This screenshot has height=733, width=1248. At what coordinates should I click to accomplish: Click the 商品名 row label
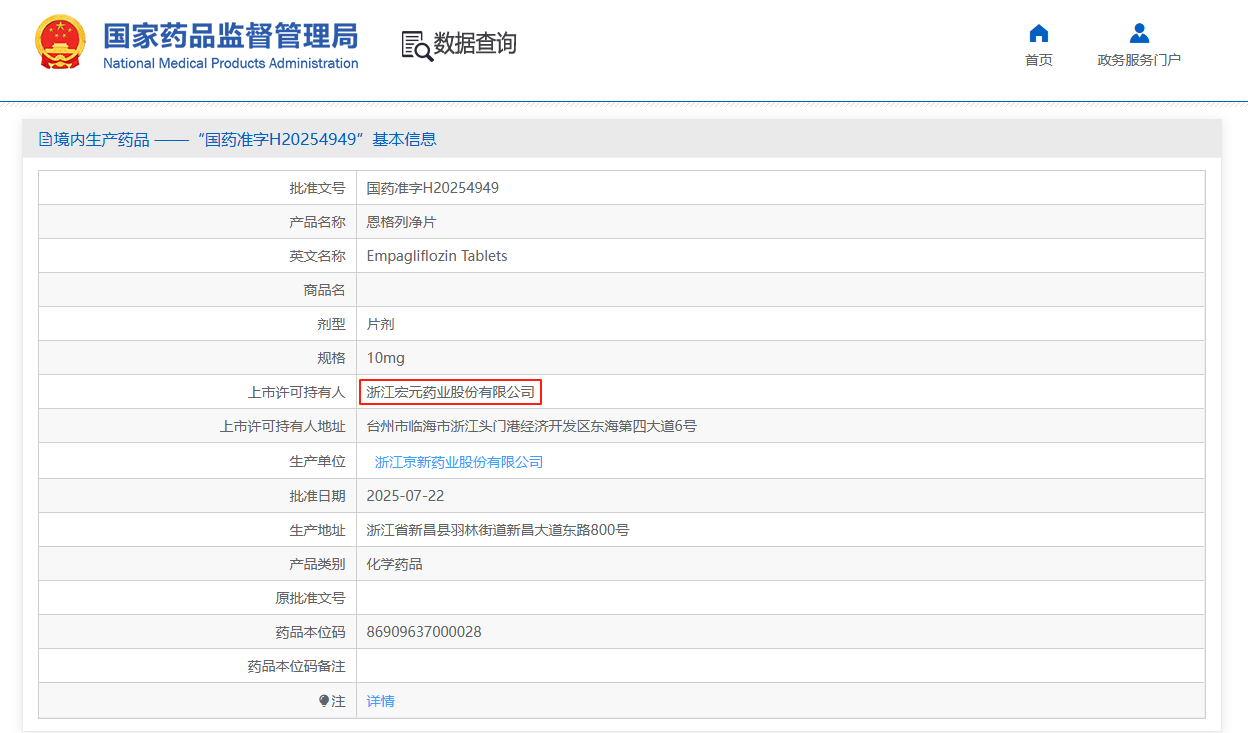(x=324, y=290)
